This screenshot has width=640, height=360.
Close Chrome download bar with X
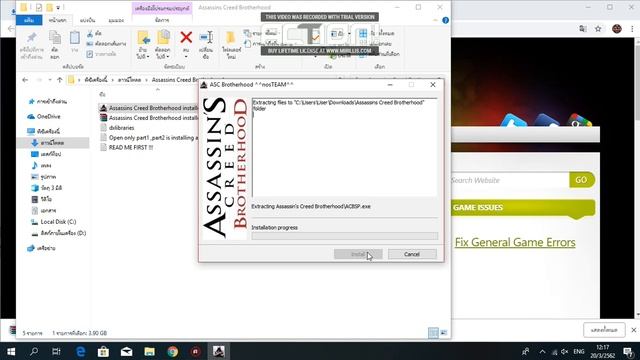(x=633, y=330)
